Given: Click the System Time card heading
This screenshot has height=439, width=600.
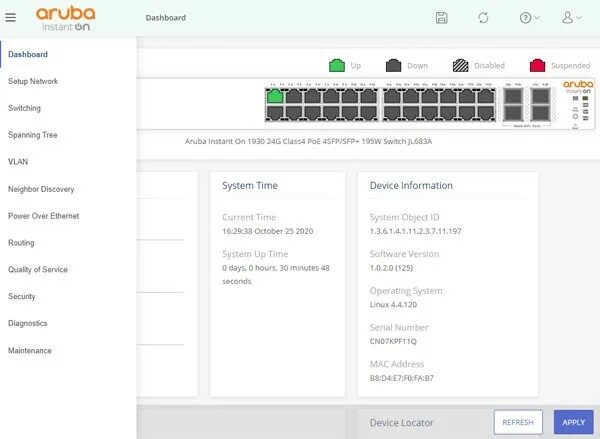Looking at the screenshot, I should [x=250, y=186].
